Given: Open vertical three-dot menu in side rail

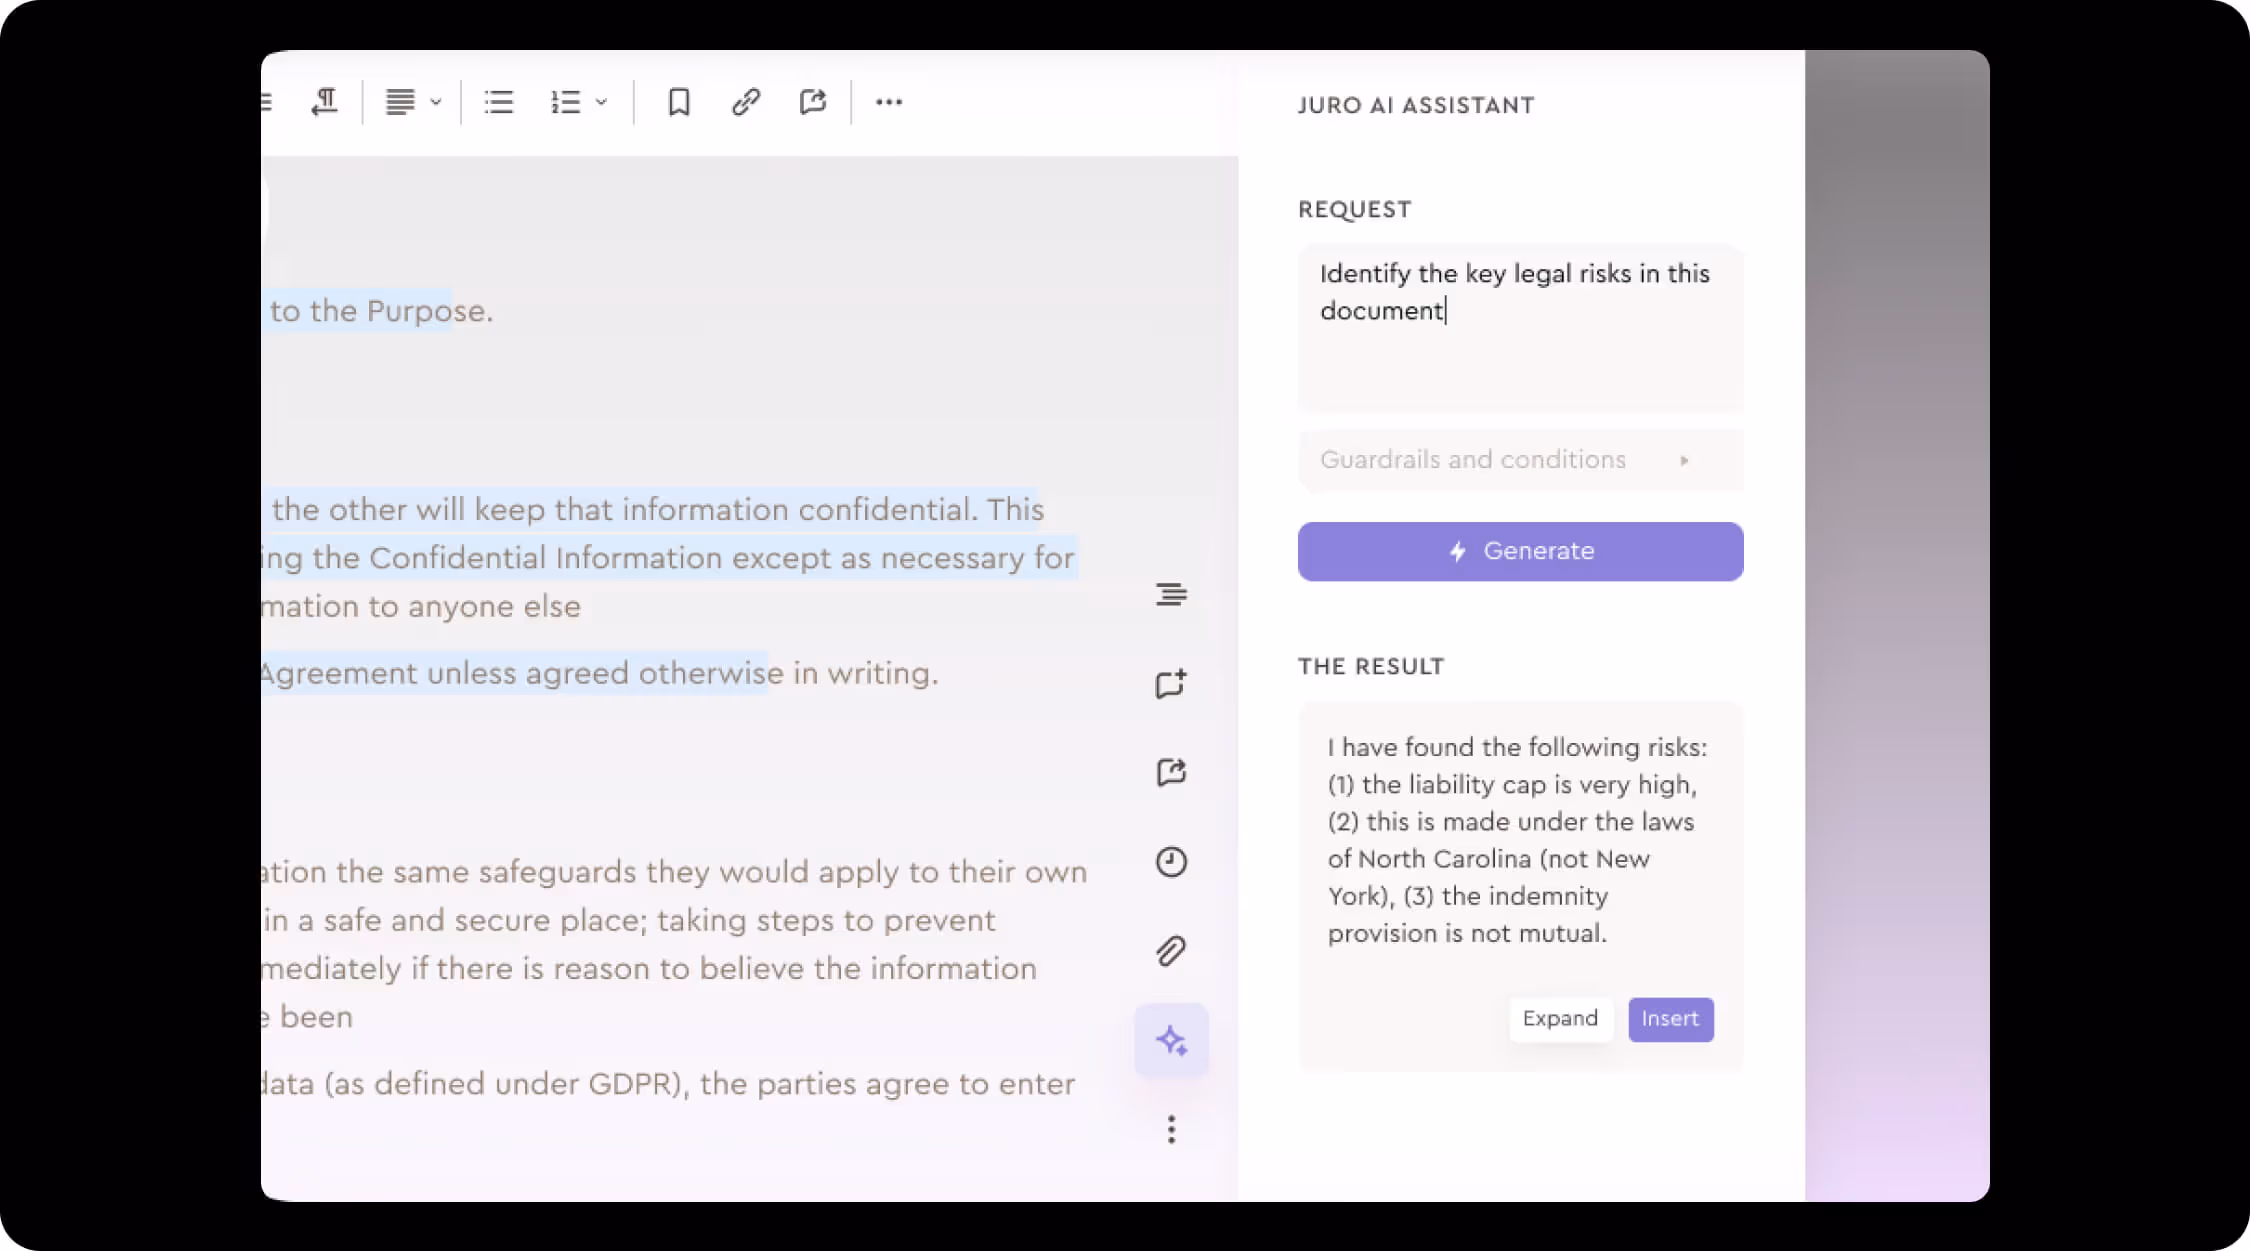Looking at the screenshot, I should coord(1171,1130).
